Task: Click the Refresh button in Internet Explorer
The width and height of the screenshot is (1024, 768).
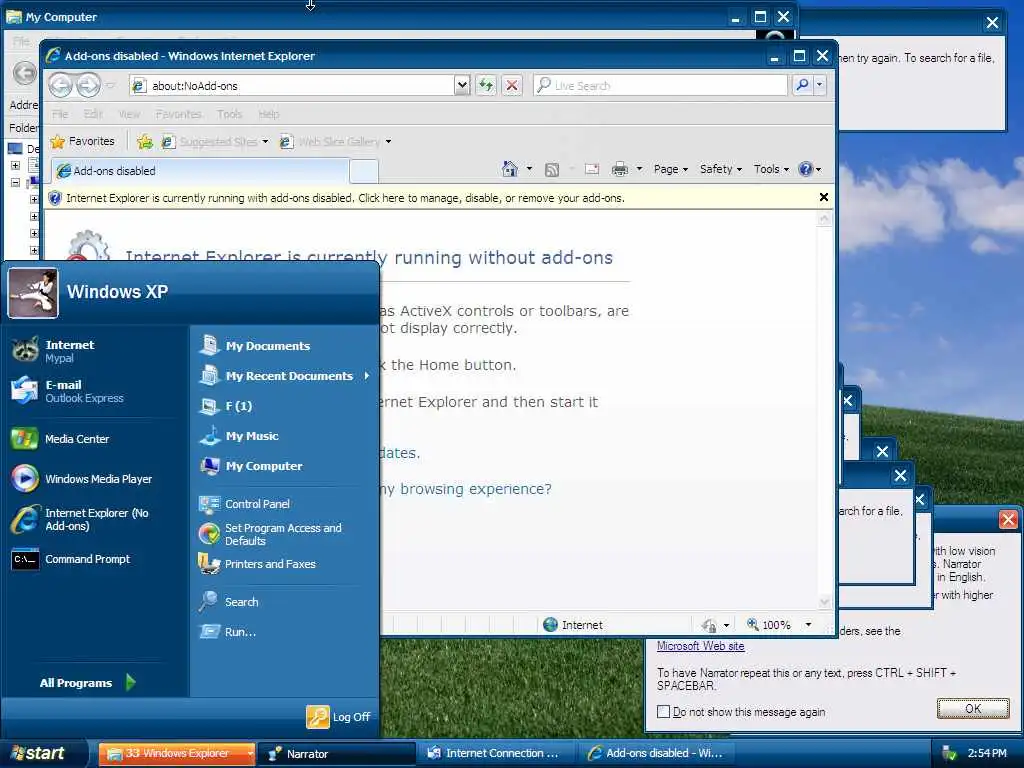Action: click(486, 85)
